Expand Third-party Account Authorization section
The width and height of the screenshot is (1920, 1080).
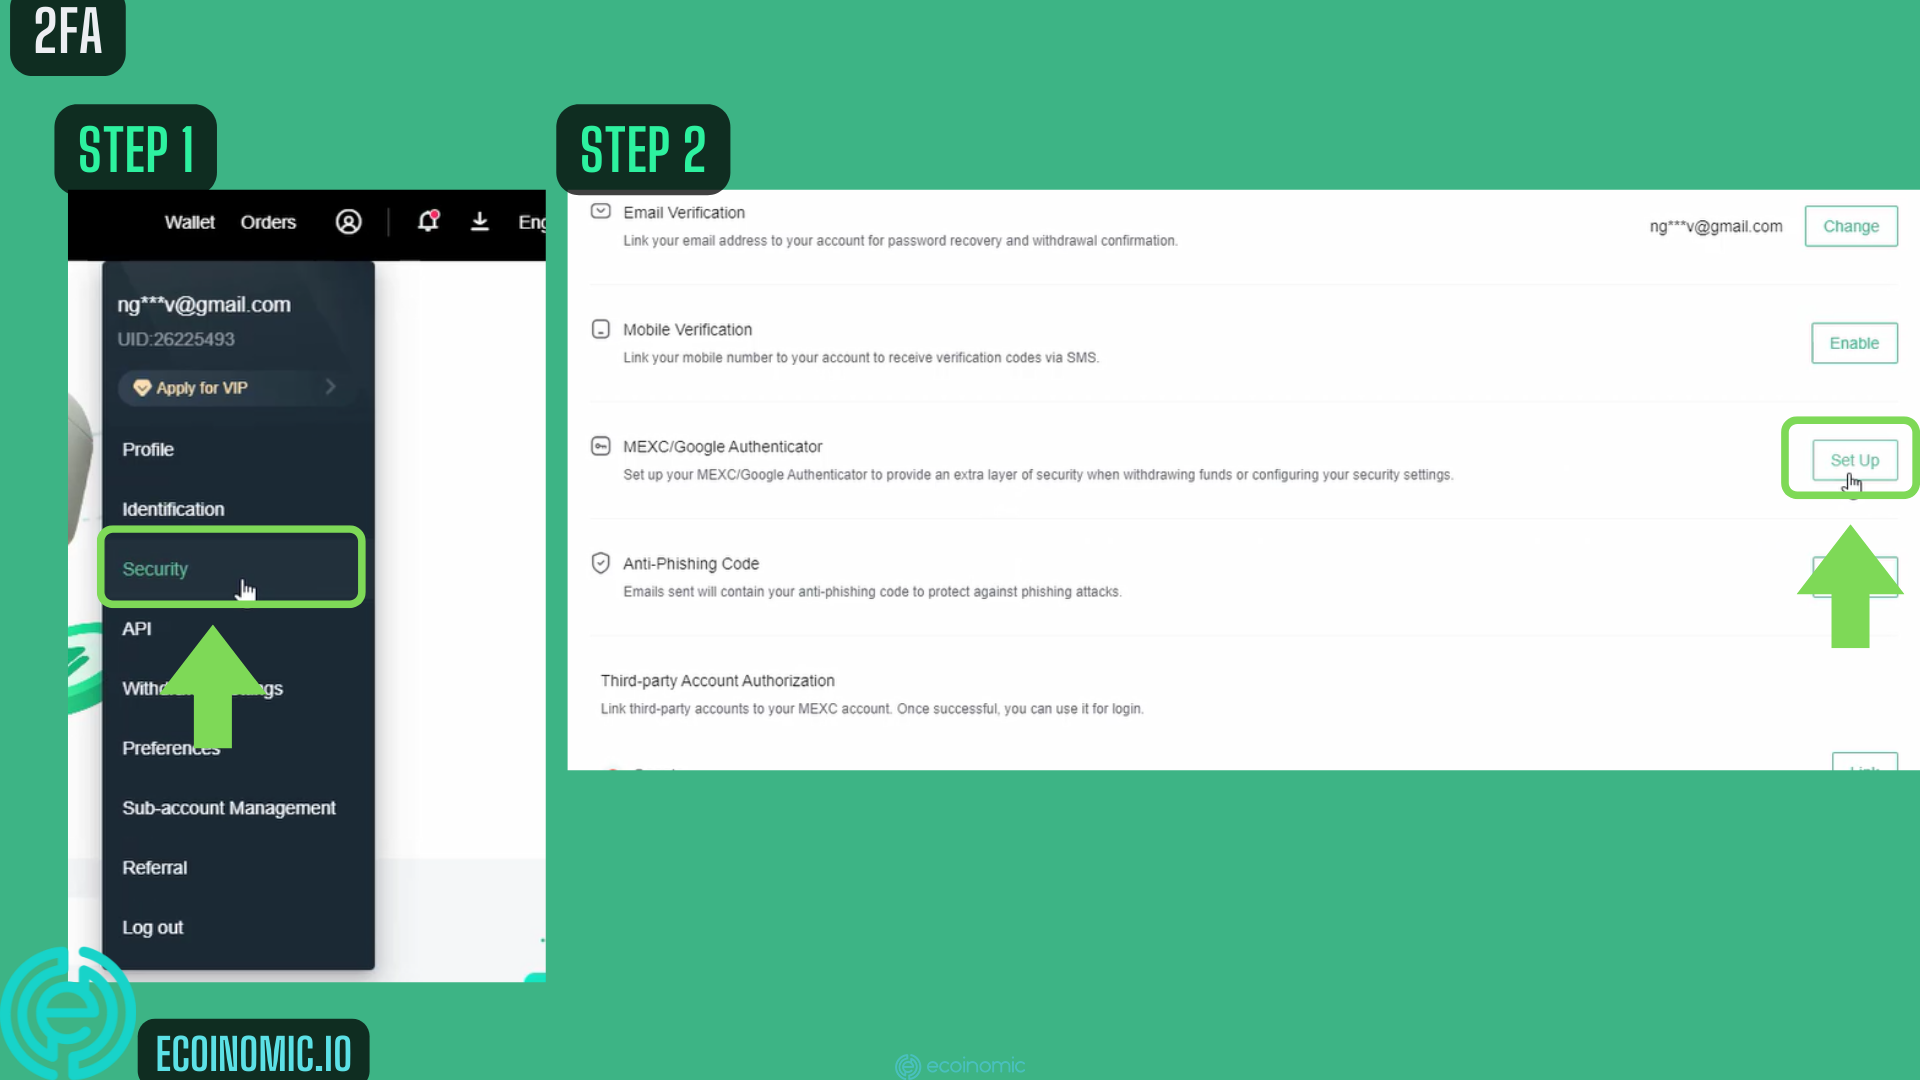tap(717, 680)
